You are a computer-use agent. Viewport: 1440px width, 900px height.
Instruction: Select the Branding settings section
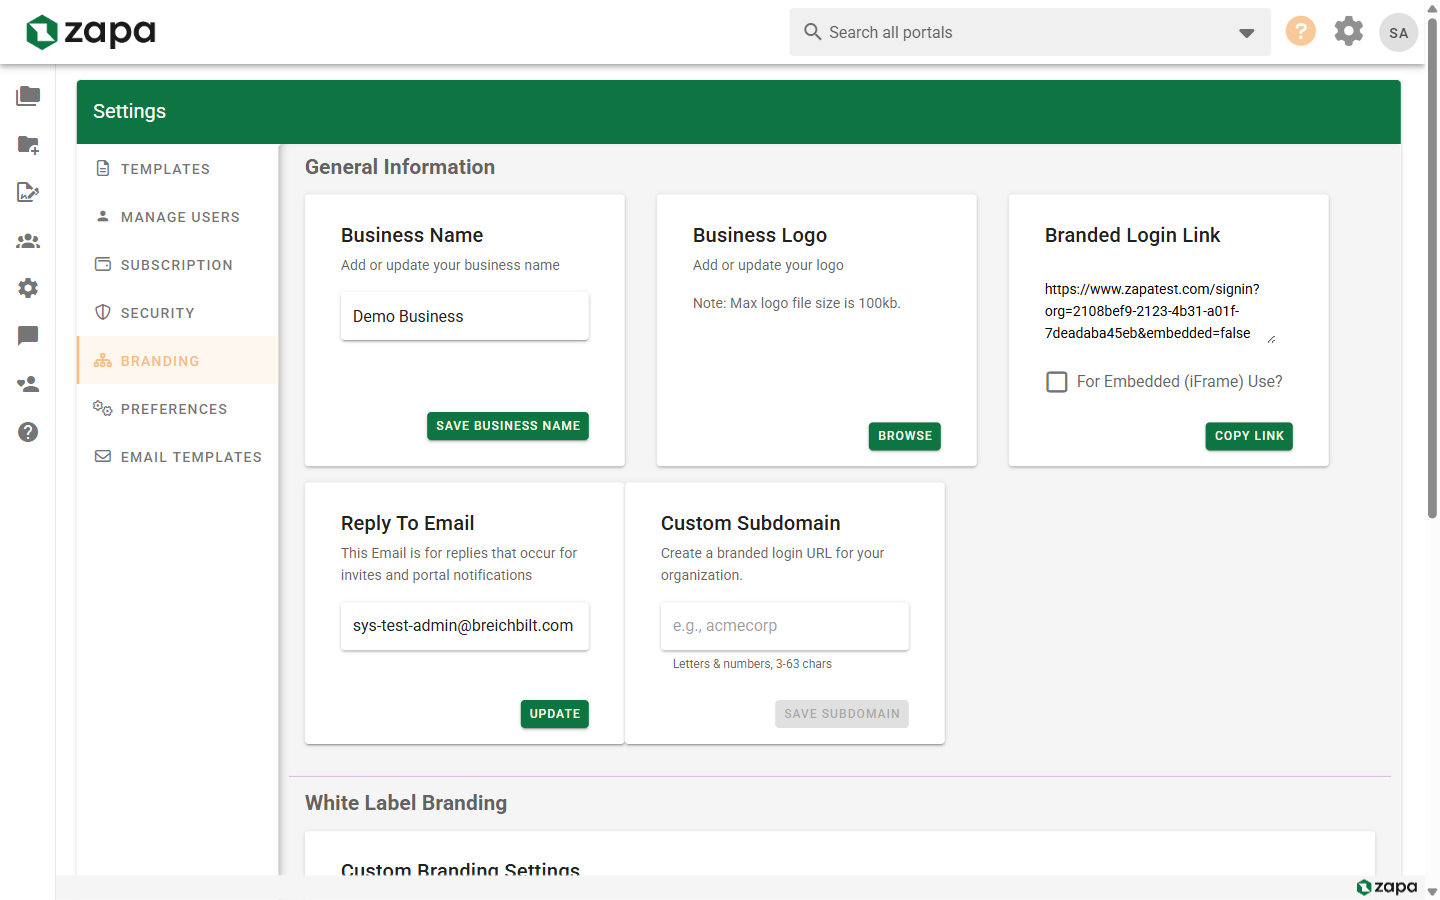point(178,360)
